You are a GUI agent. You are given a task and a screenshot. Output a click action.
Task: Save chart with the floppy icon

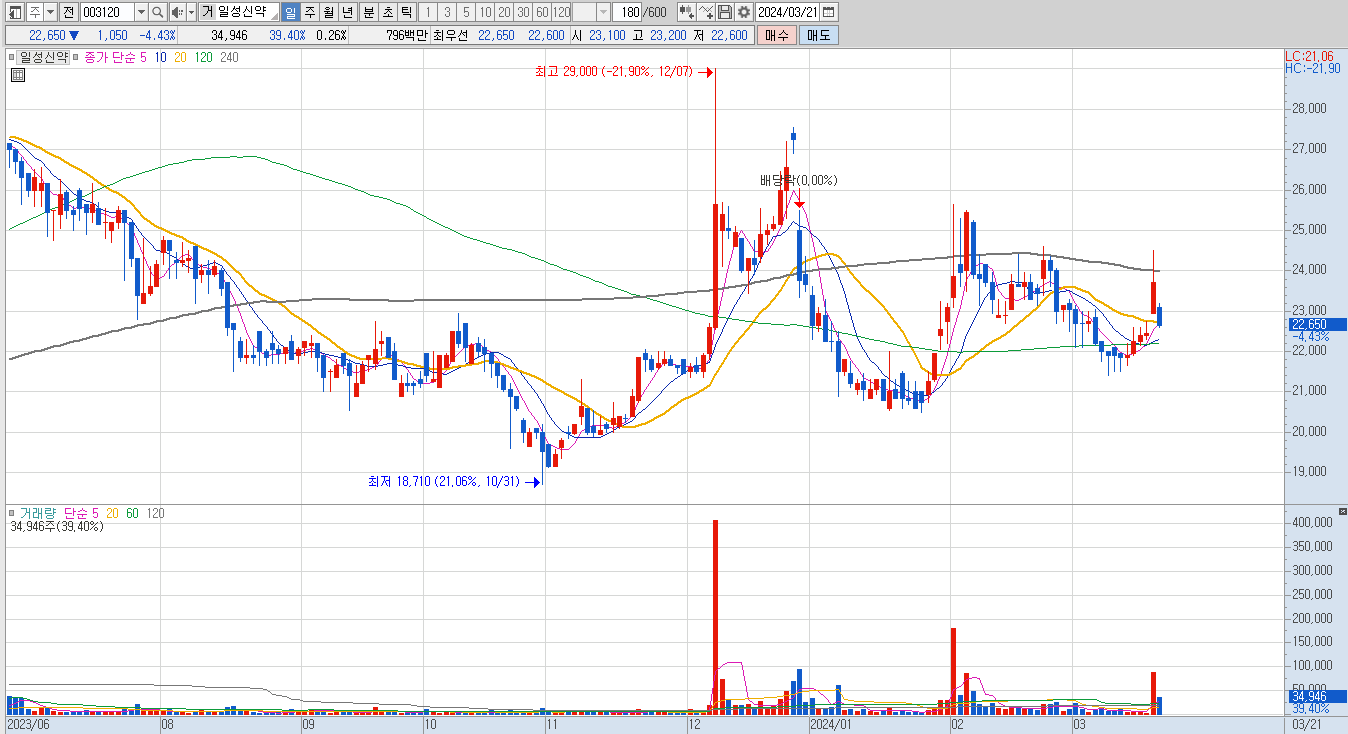(x=725, y=12)
